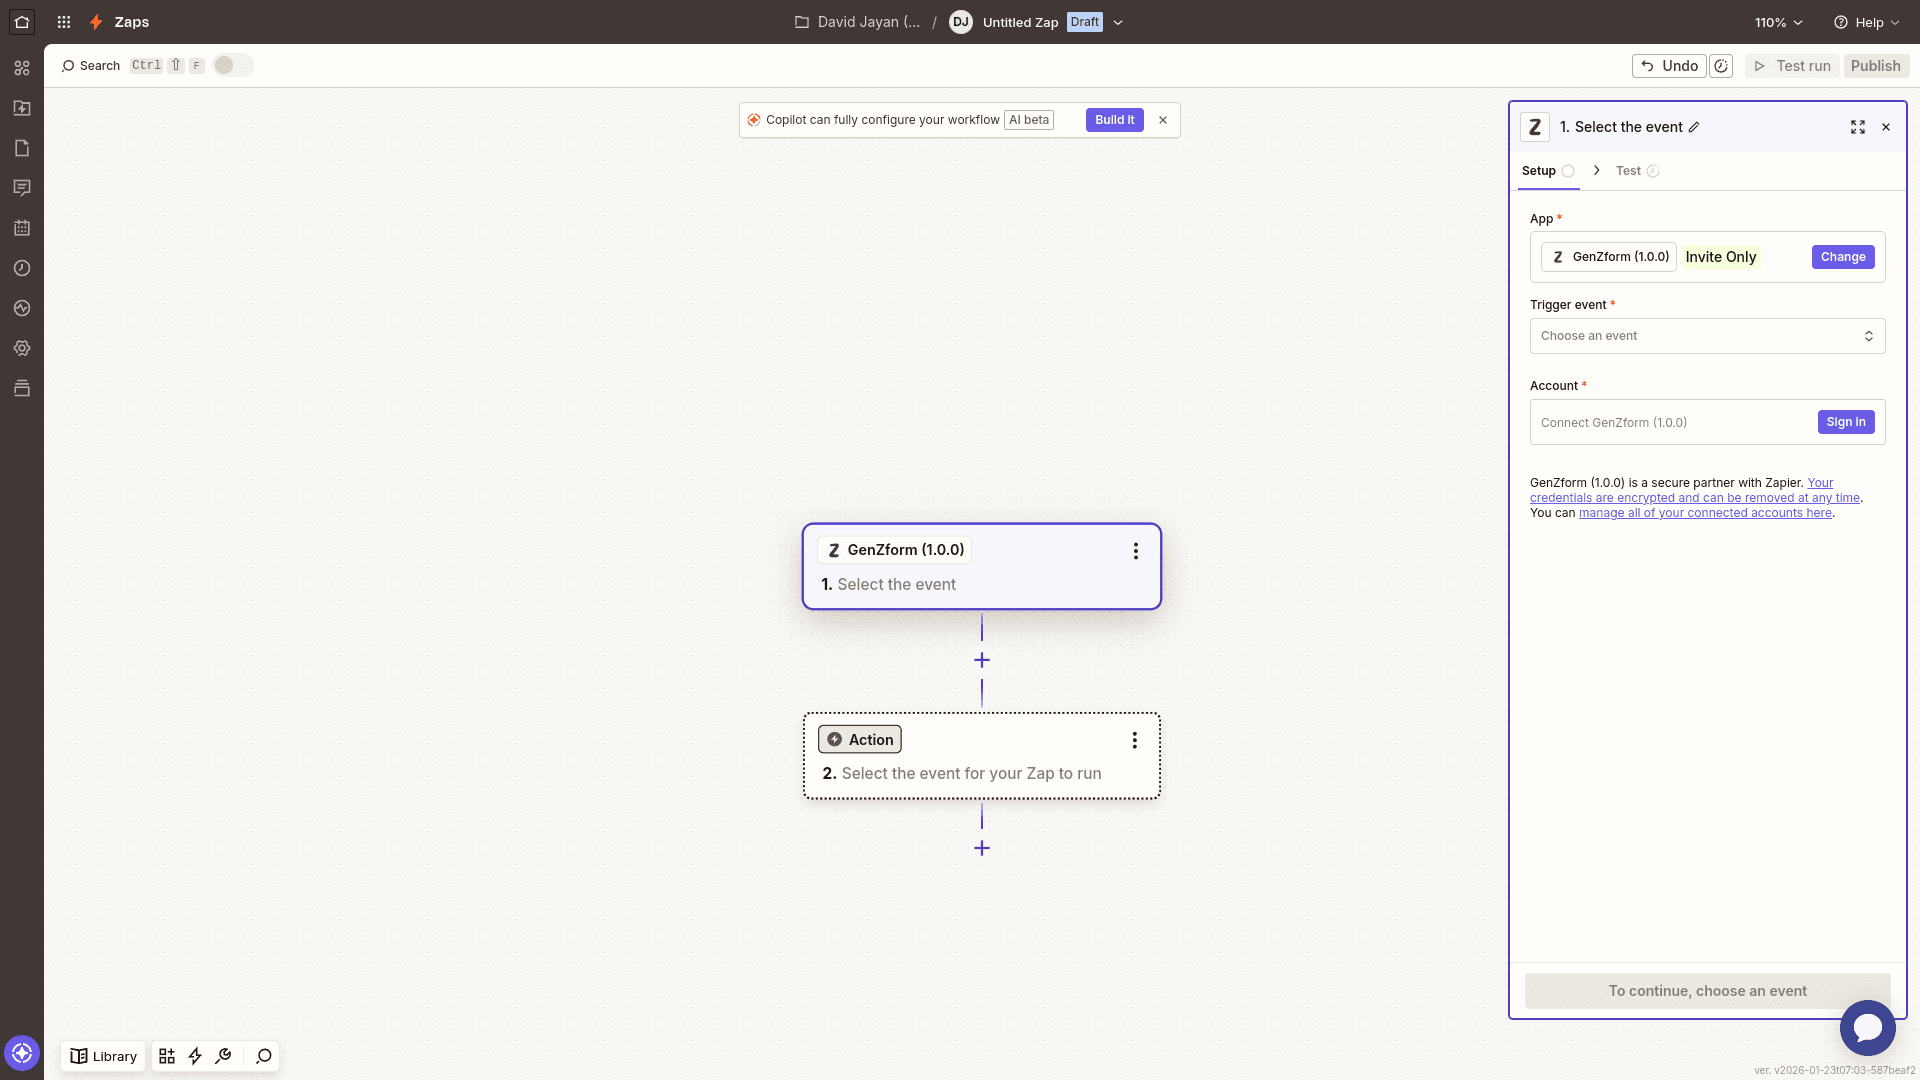Open the 110% zoom level dropdown

(1779, 22)
